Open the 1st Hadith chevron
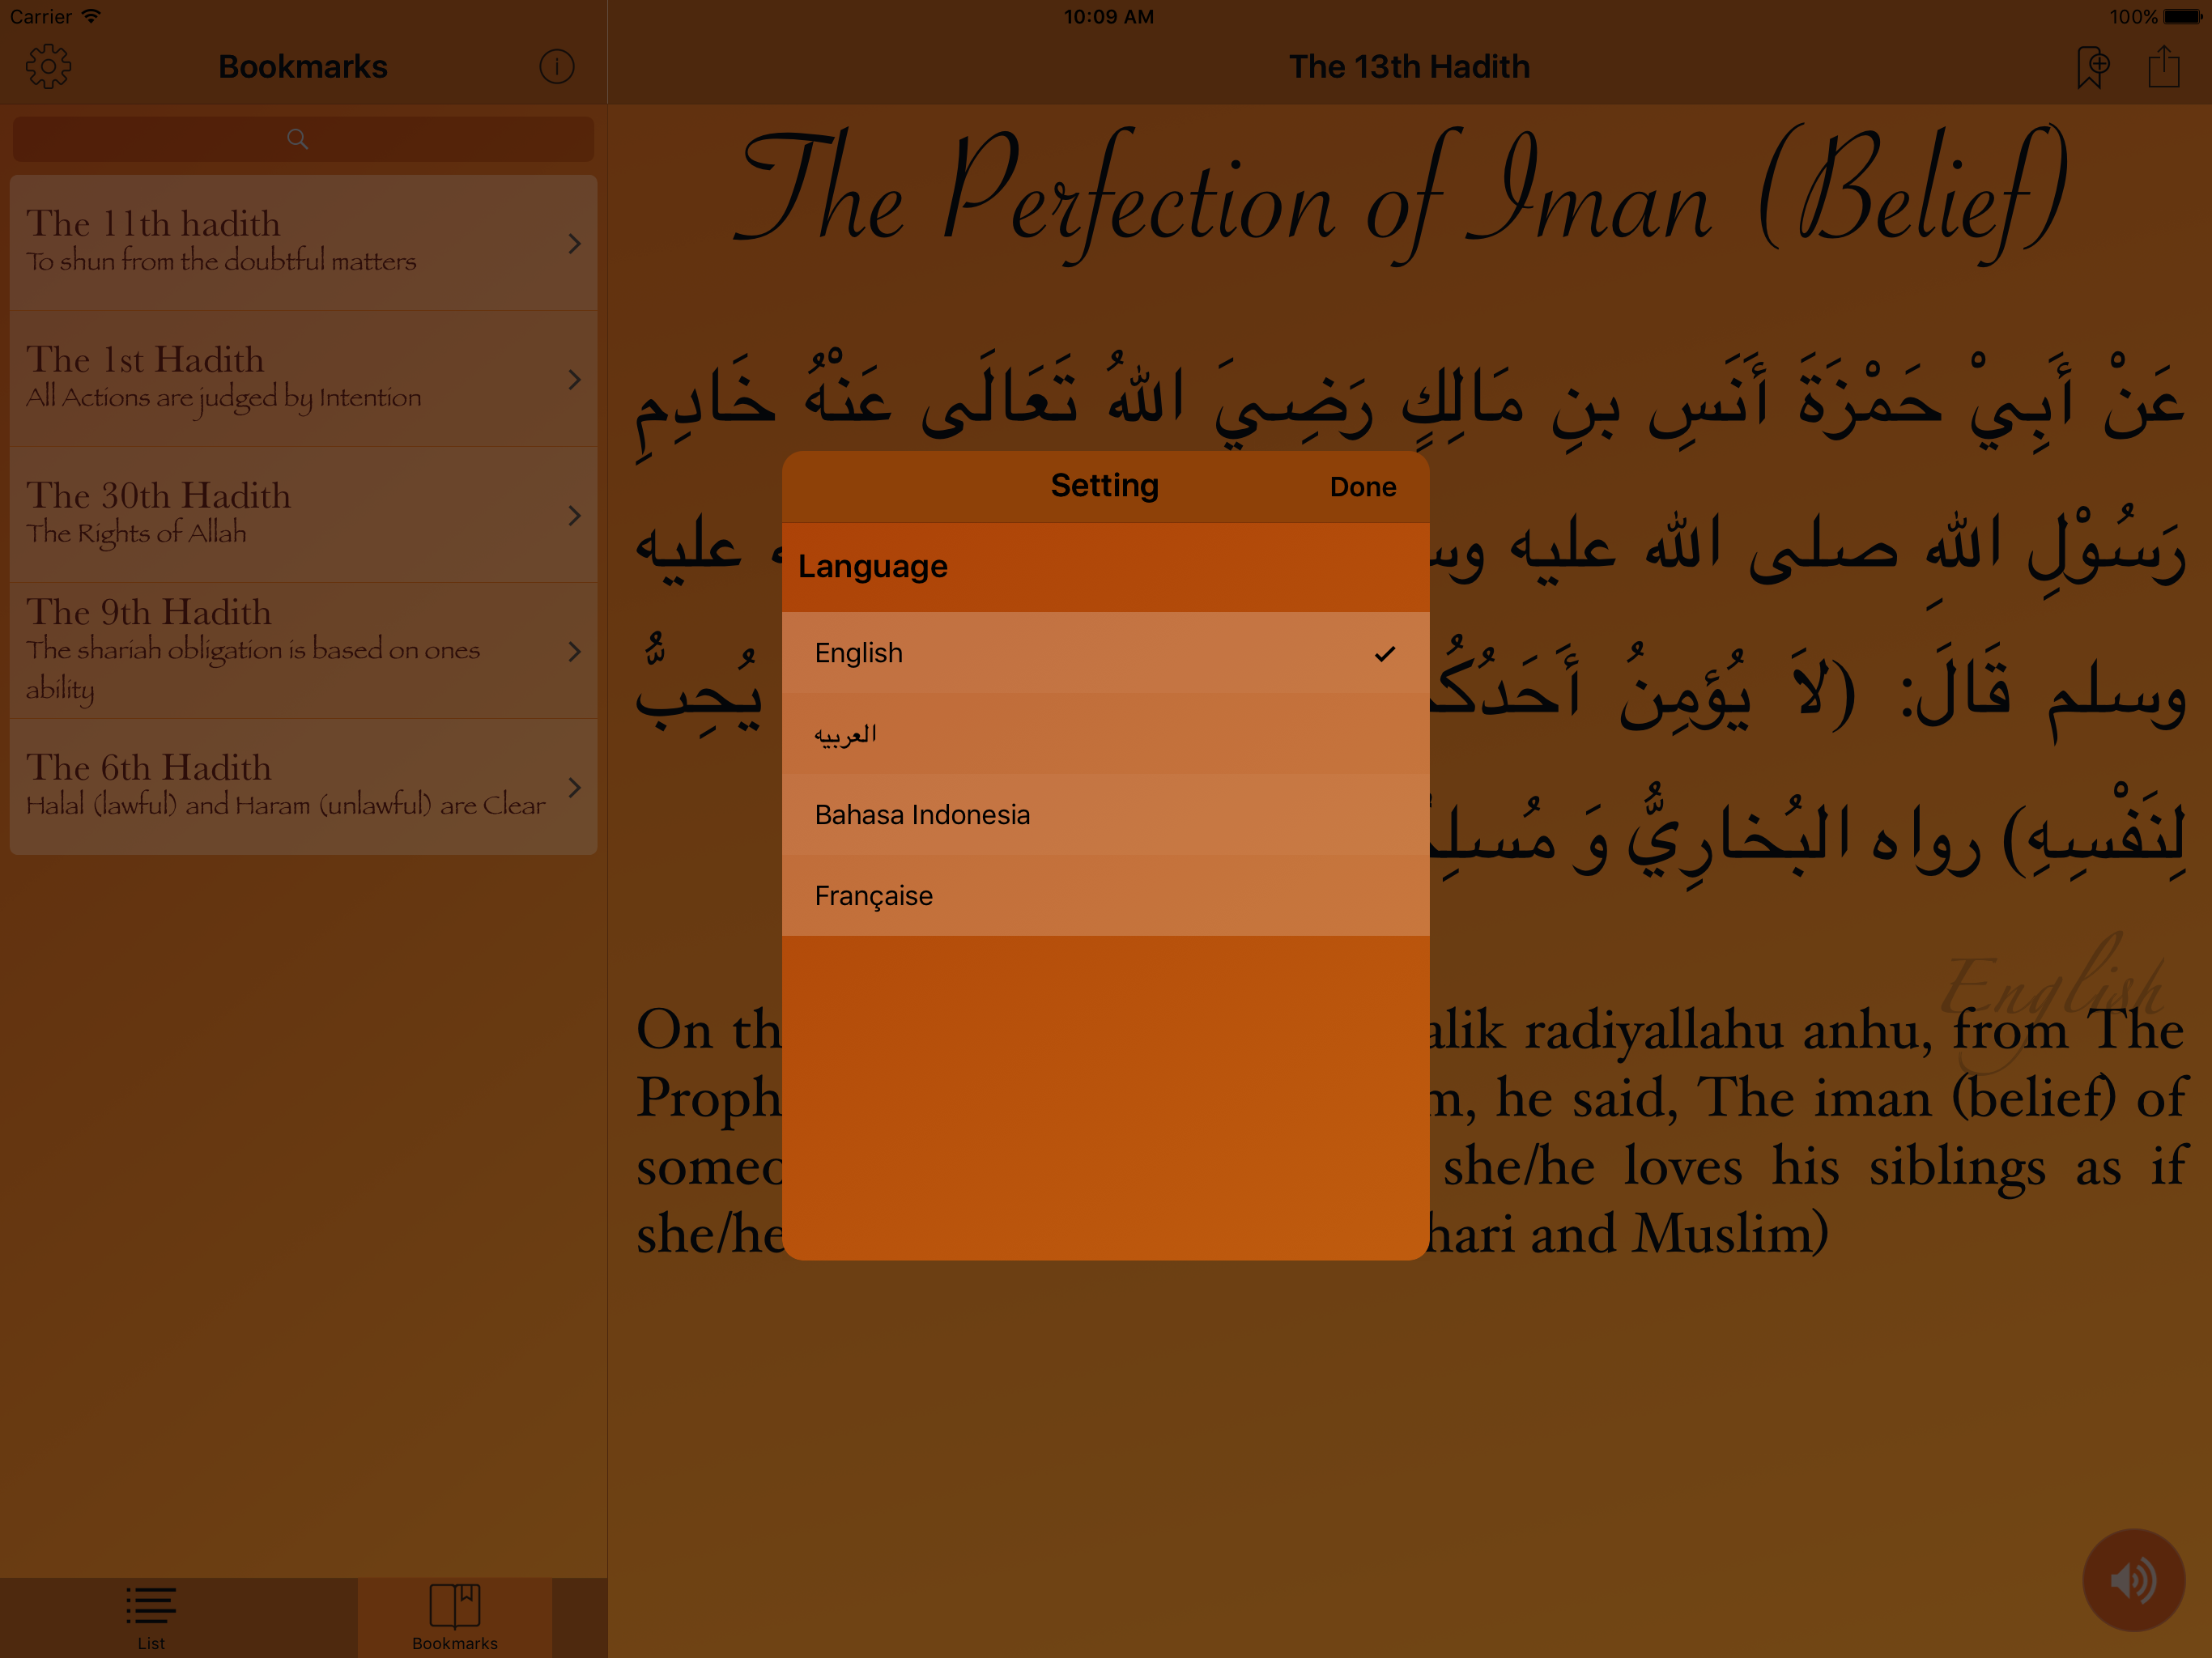The image size is (2212, 1658). (574, 379)
